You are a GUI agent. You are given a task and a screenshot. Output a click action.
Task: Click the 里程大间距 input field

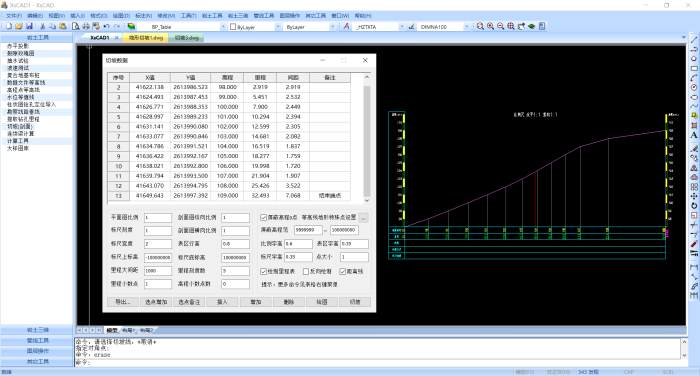click(158, 271)
